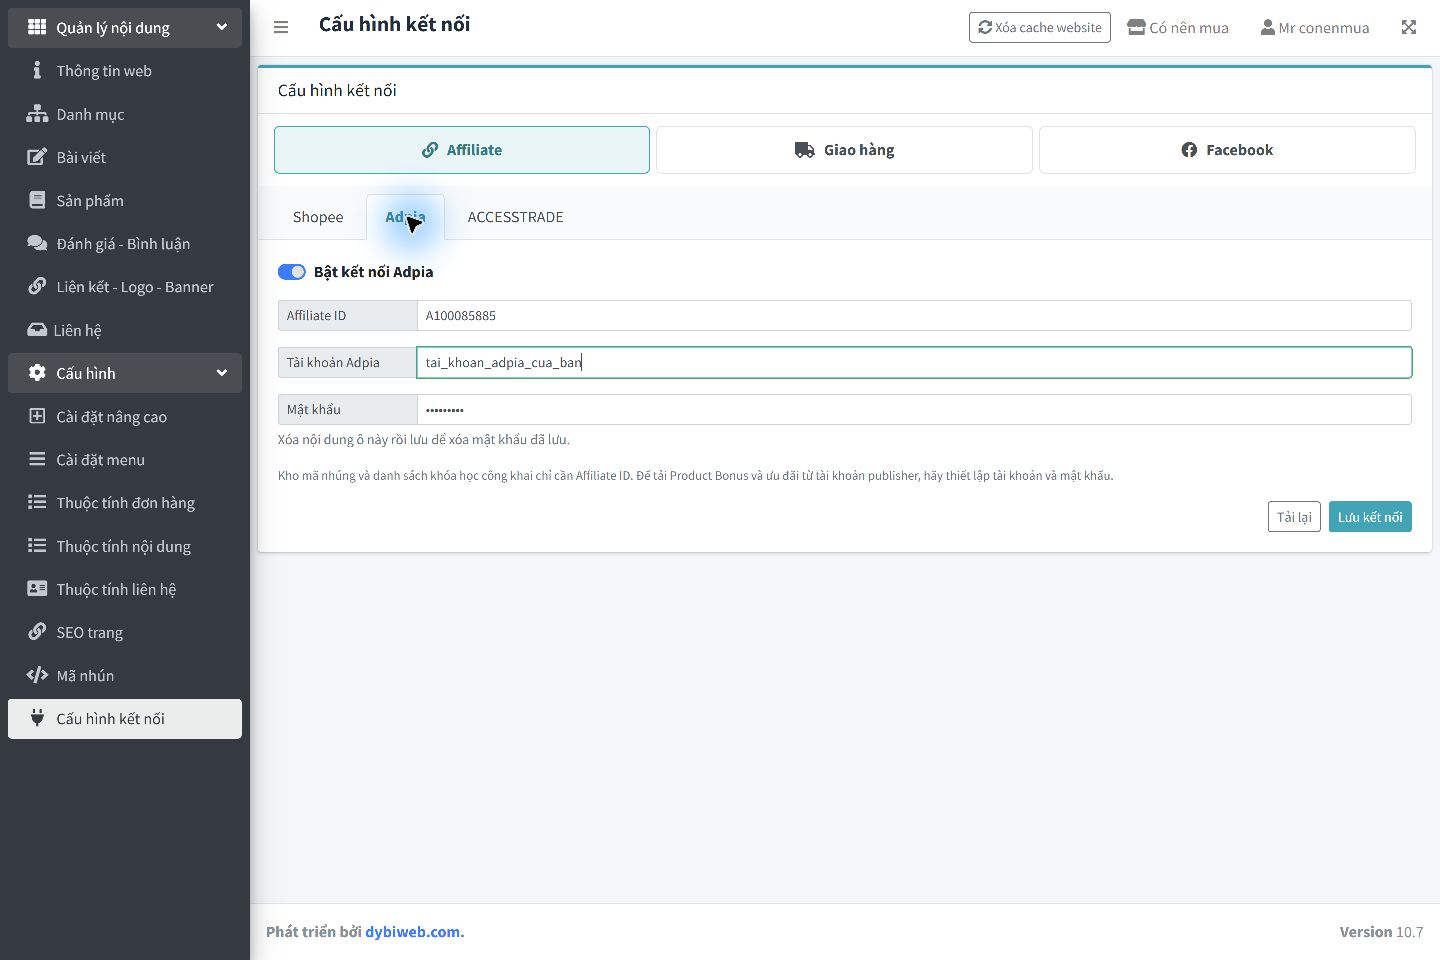Click the Bài viết edit icon
Viewport: 1440px width, 960px height.
coord(37,157)
